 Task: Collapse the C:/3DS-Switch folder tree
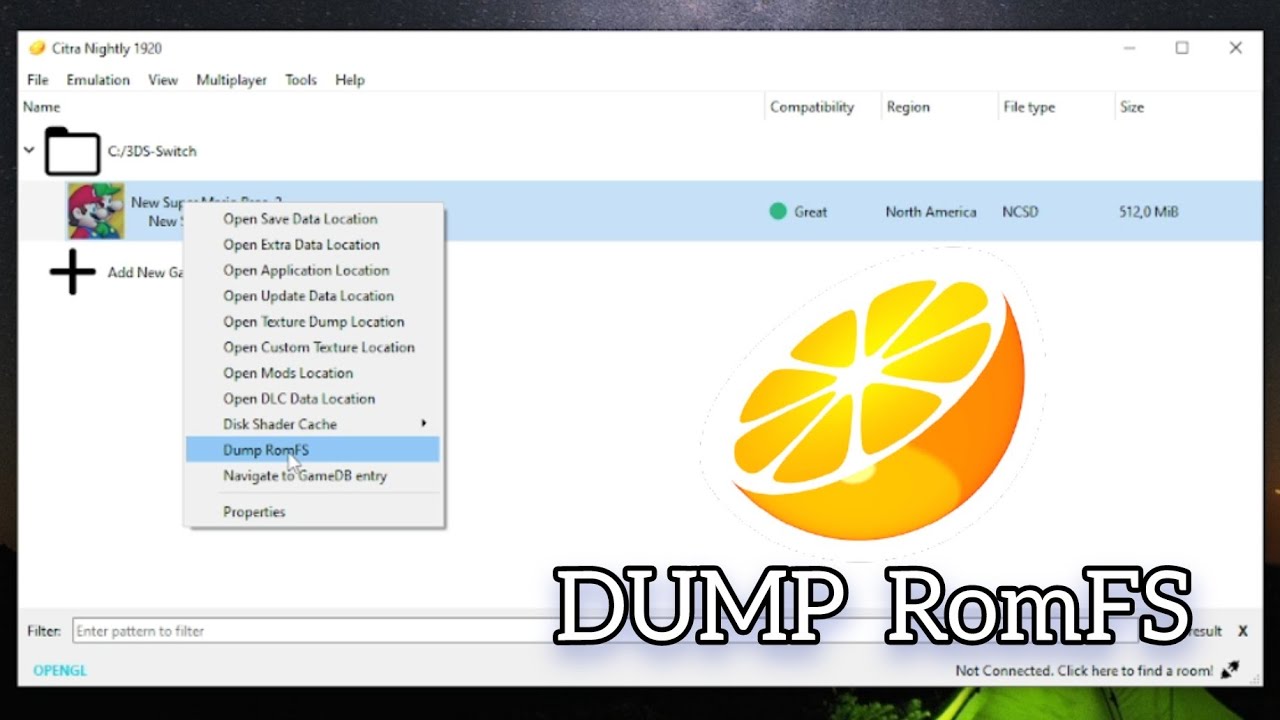[x=30, y=151]
